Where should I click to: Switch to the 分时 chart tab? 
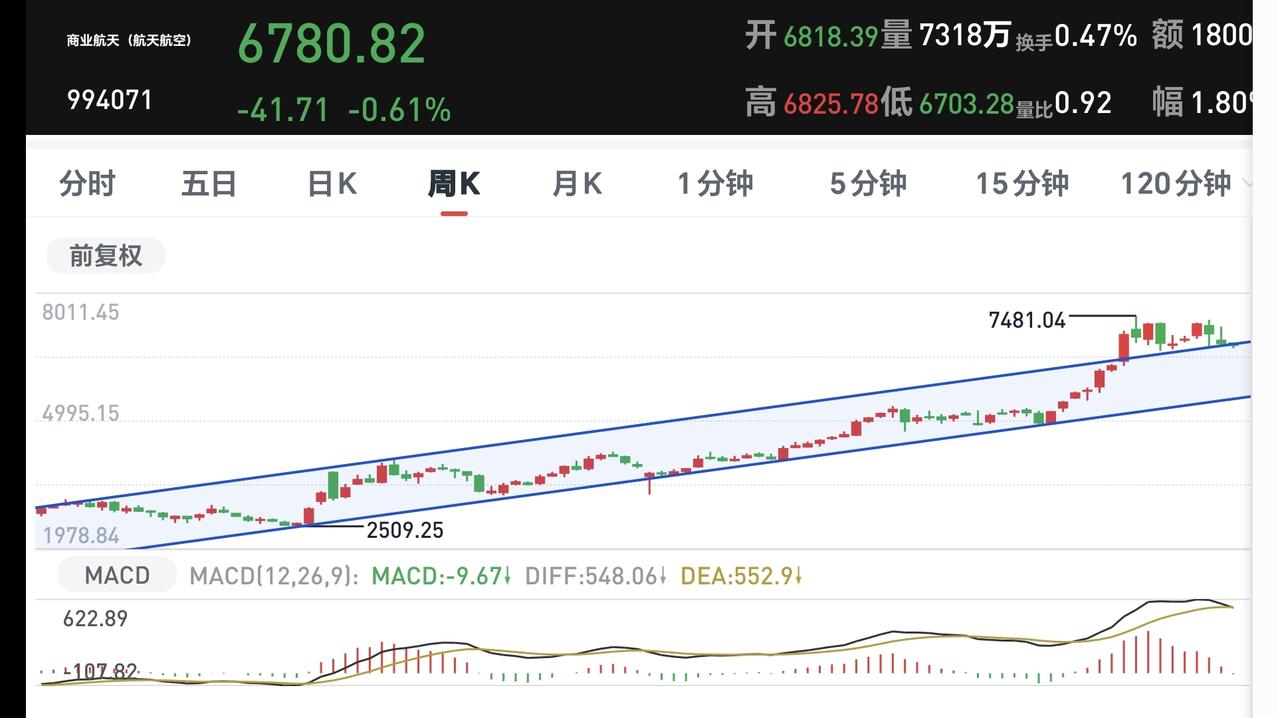pyautogui.click(x=87, y=184)
